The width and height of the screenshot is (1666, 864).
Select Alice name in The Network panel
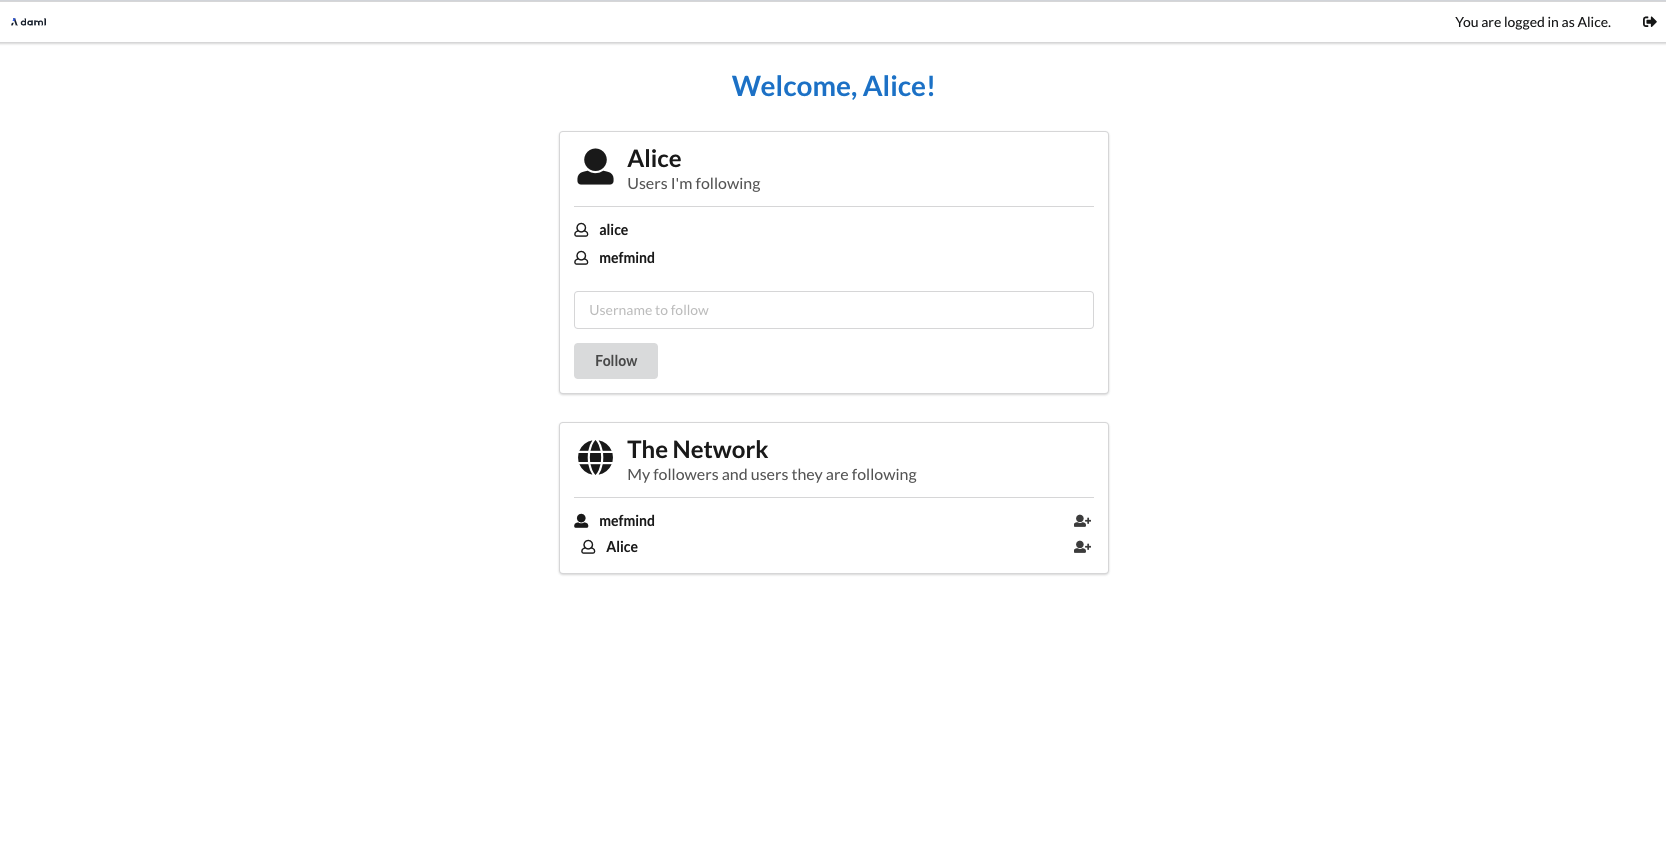(622, 547)
